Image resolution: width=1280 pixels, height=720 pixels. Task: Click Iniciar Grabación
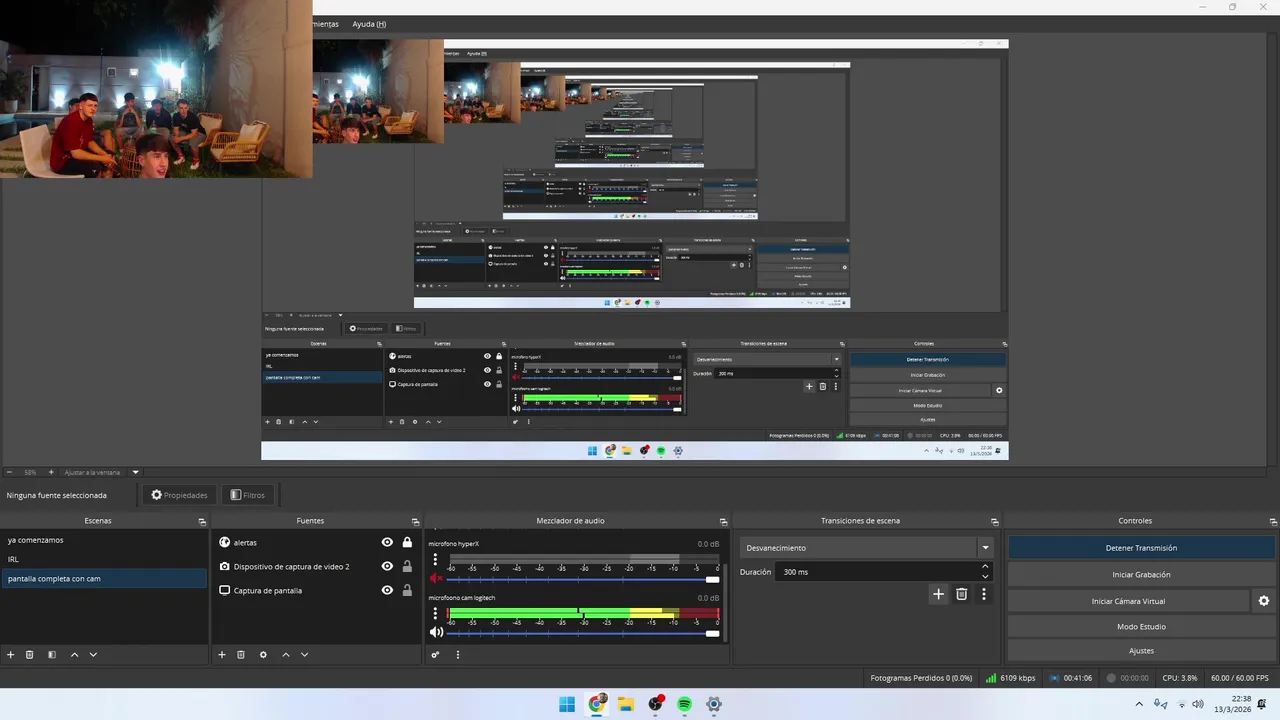1141,575
